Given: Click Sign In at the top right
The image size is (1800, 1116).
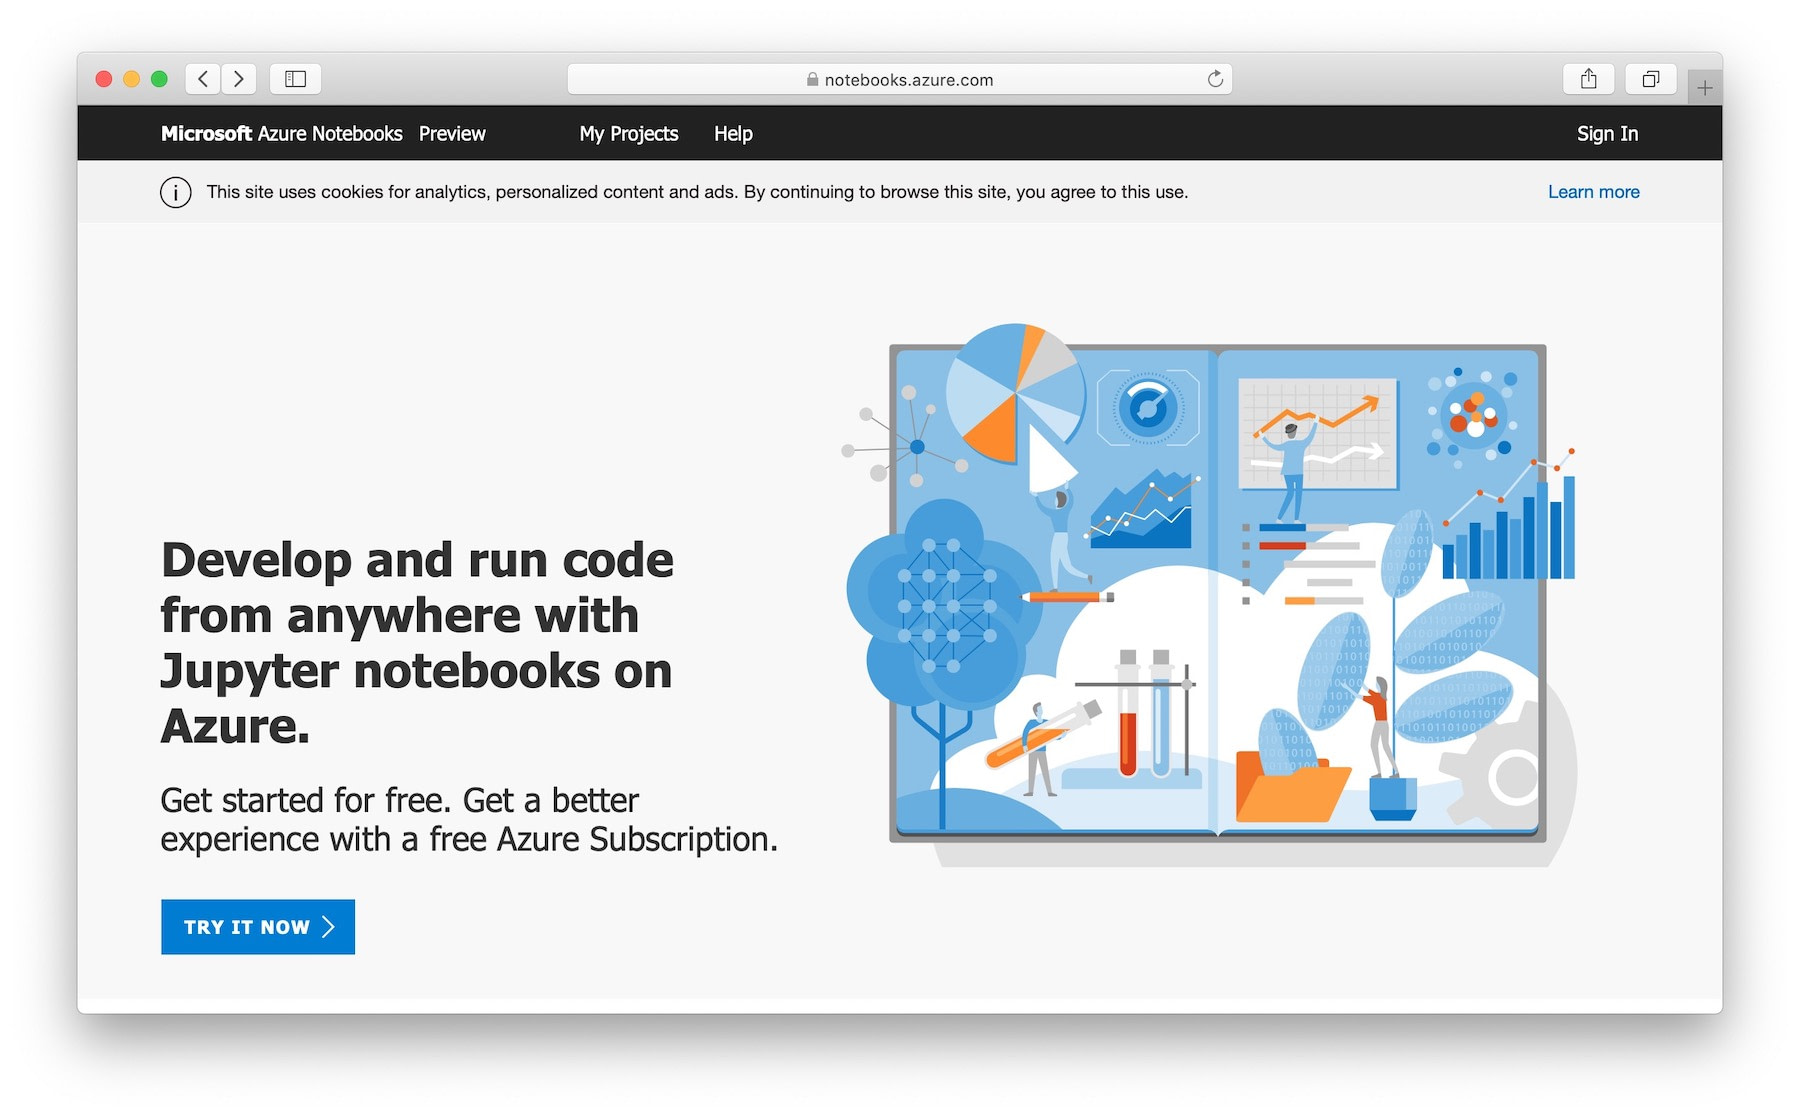Looking at the screenshot, I should [x=1606, y=133].
